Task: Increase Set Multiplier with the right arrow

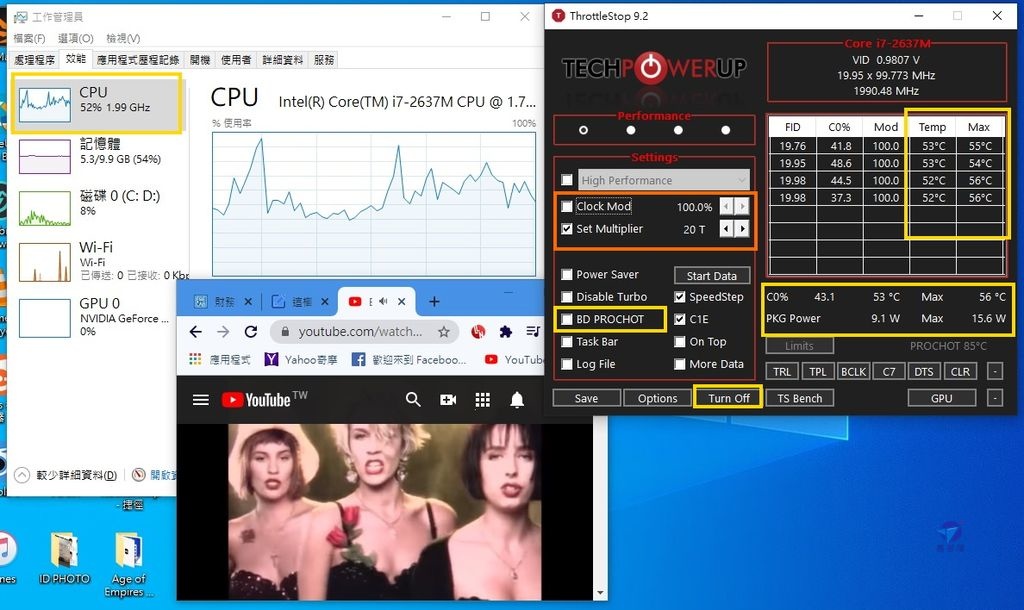Action: (x=740, y=229)
